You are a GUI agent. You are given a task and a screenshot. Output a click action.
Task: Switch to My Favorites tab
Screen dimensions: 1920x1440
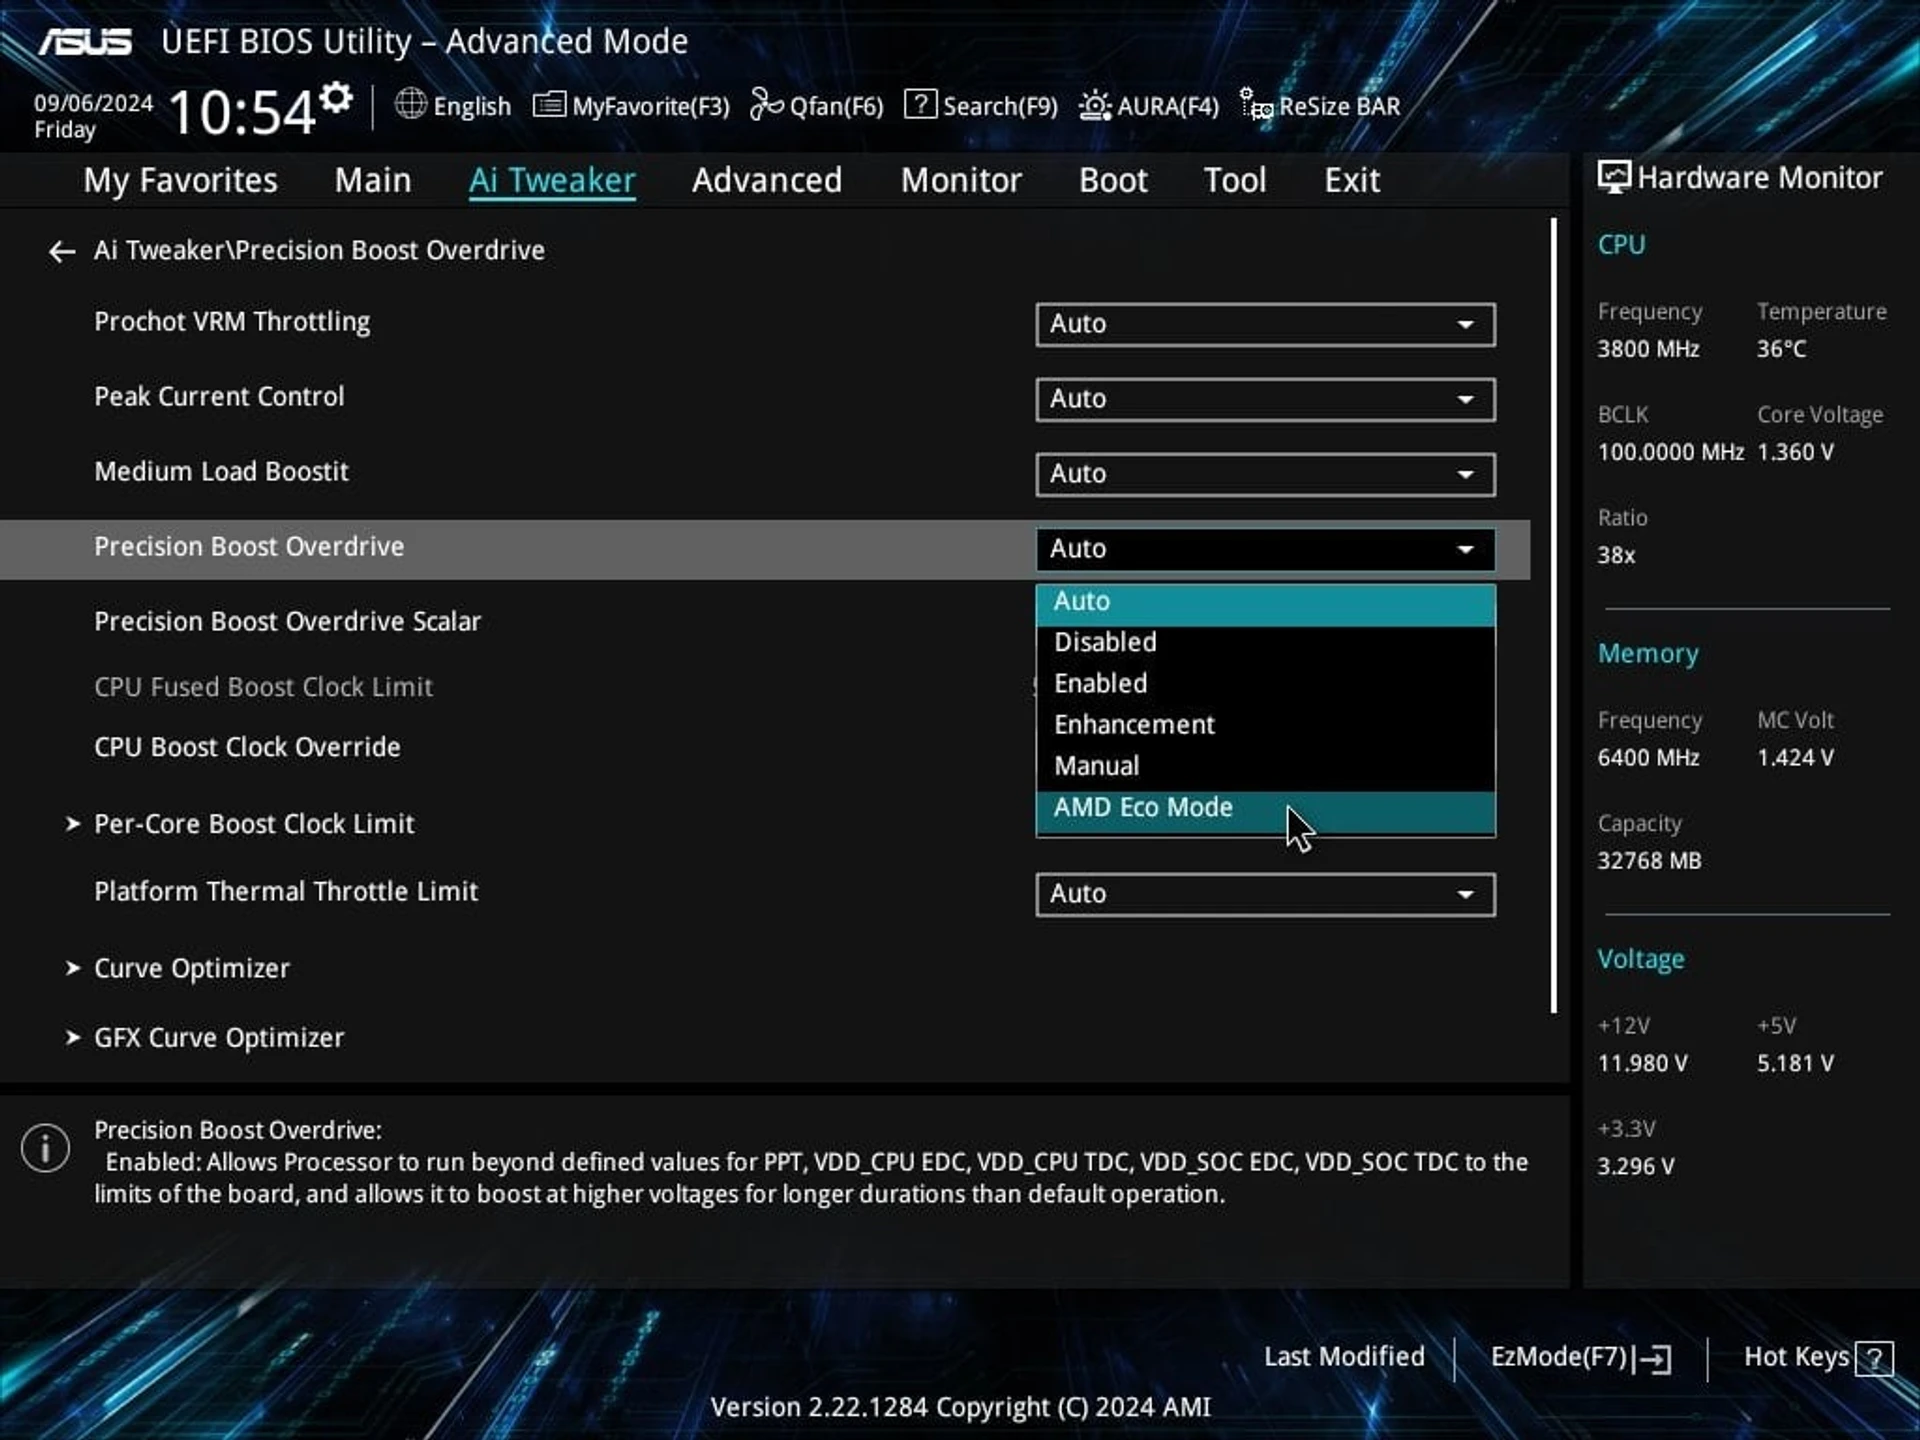(180, 180)
